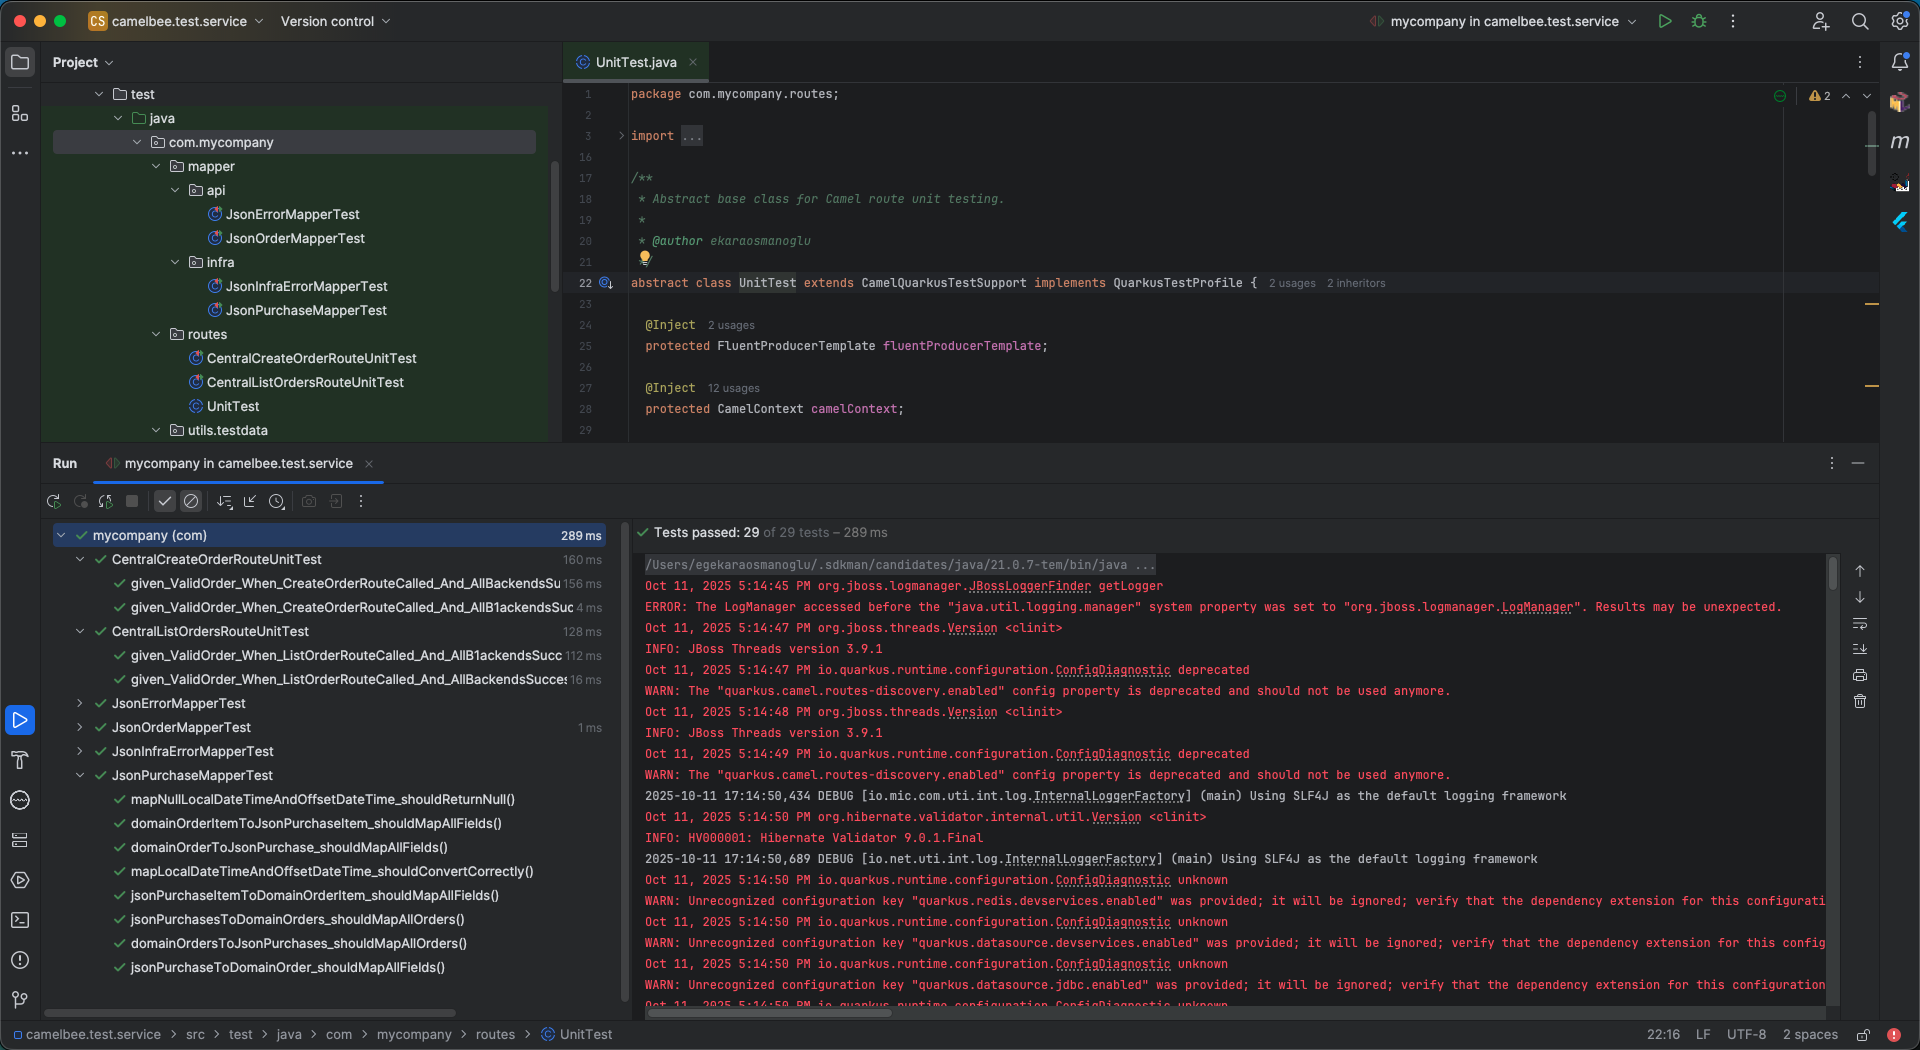
Task: Select mycompany in the breadcrumb bar
Action: pyautogui.click(x=414, y=1034)
